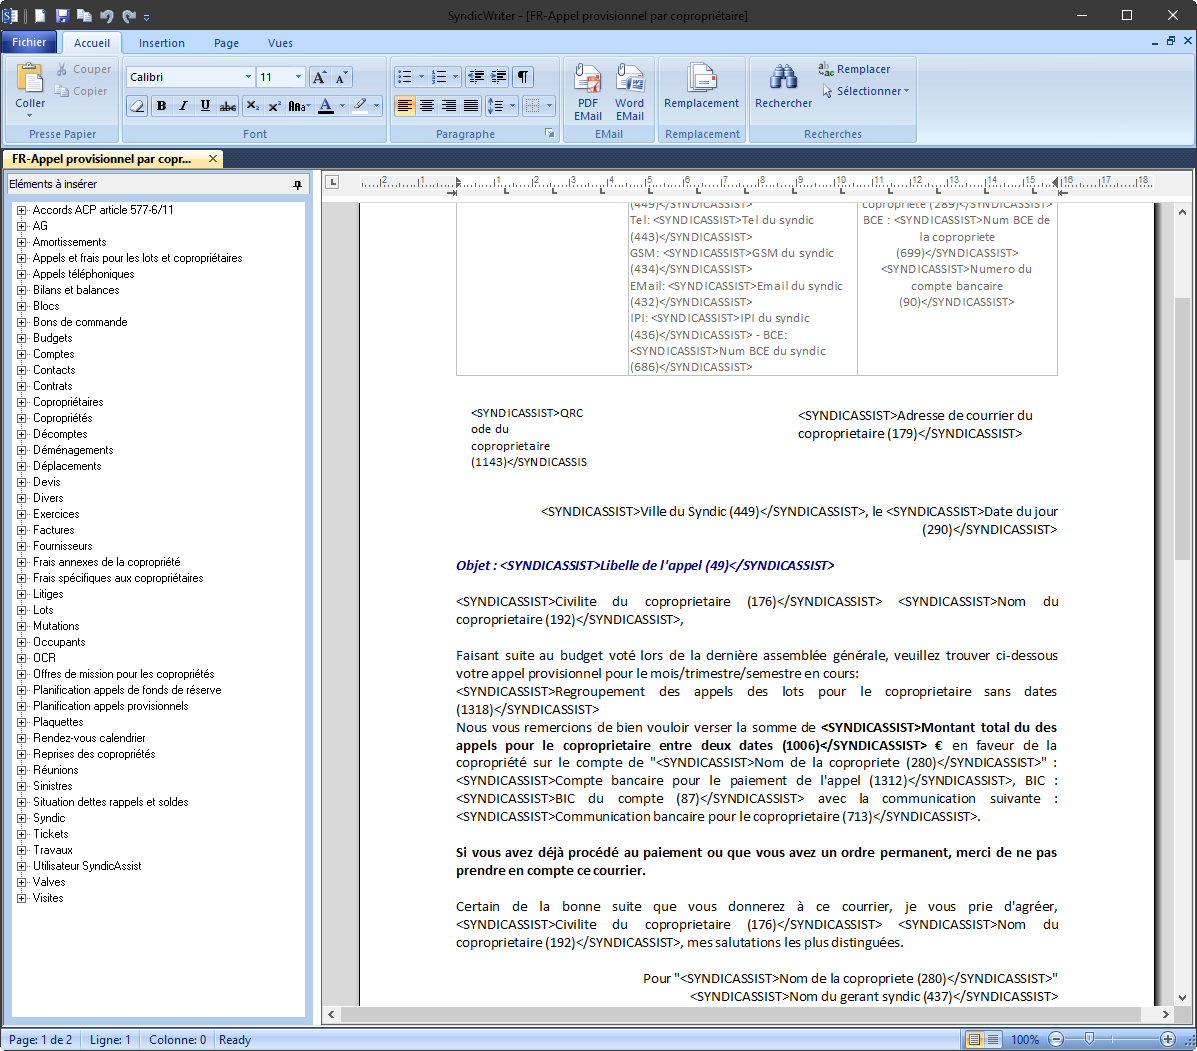Toggle strikethrough formatting

[x=227, y=106]
